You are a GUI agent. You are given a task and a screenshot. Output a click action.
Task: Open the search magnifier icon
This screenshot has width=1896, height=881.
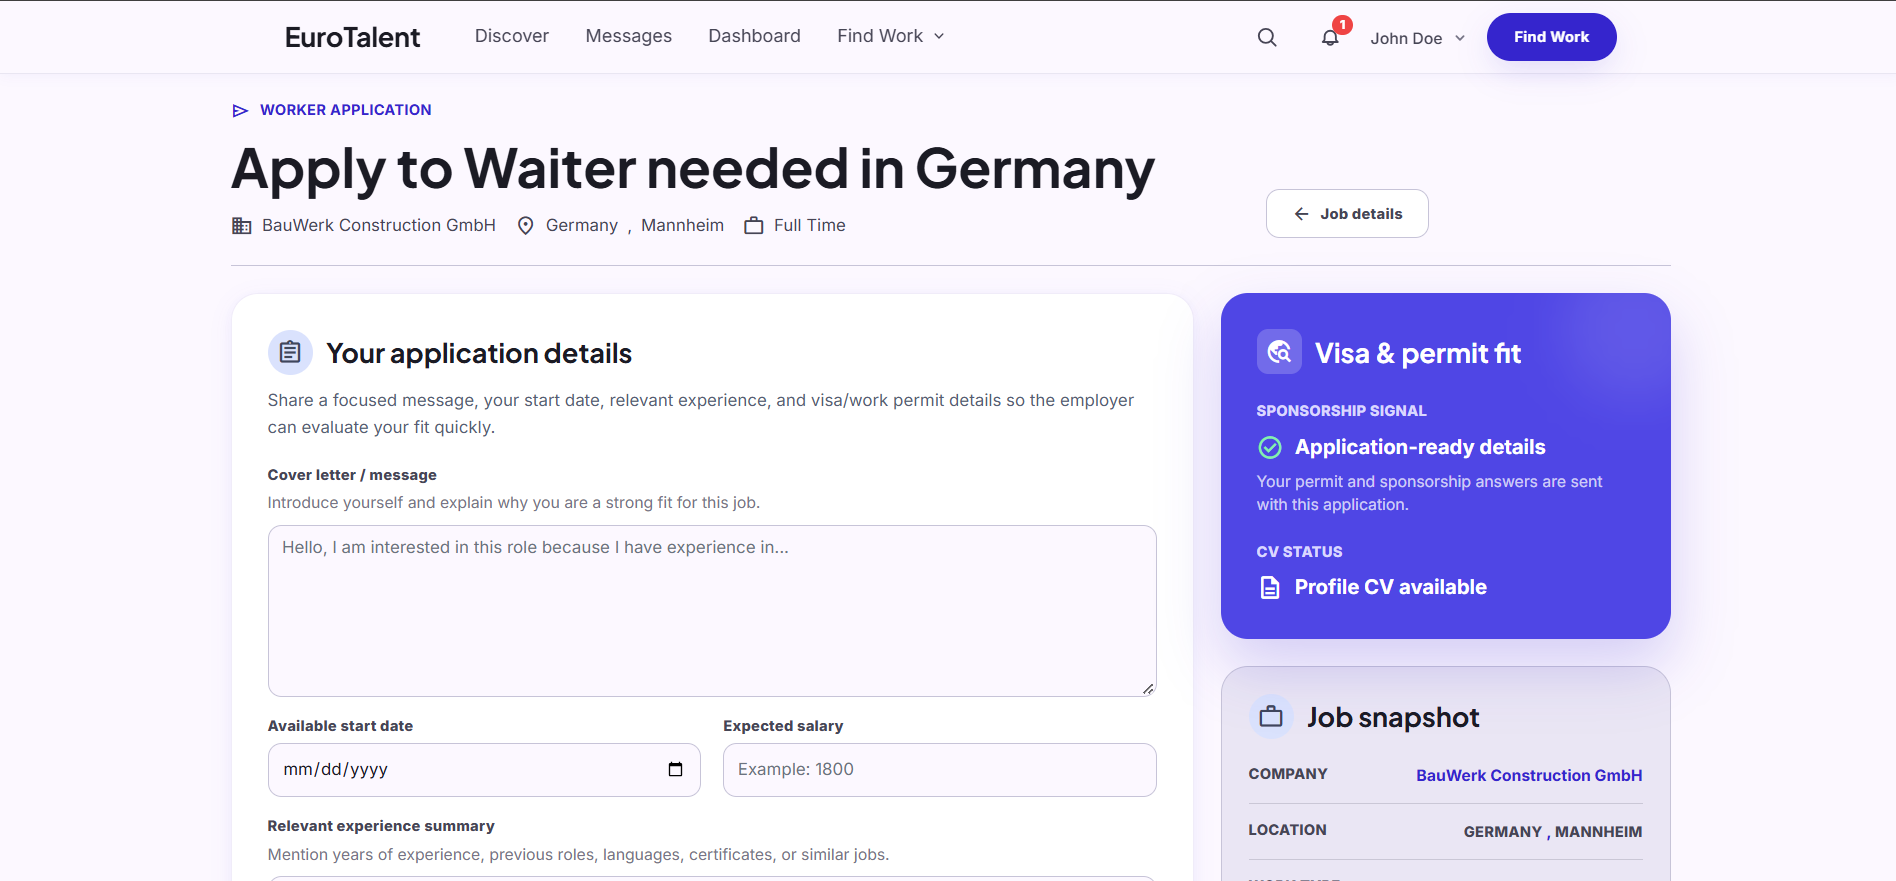click(x=1267, y=37)
